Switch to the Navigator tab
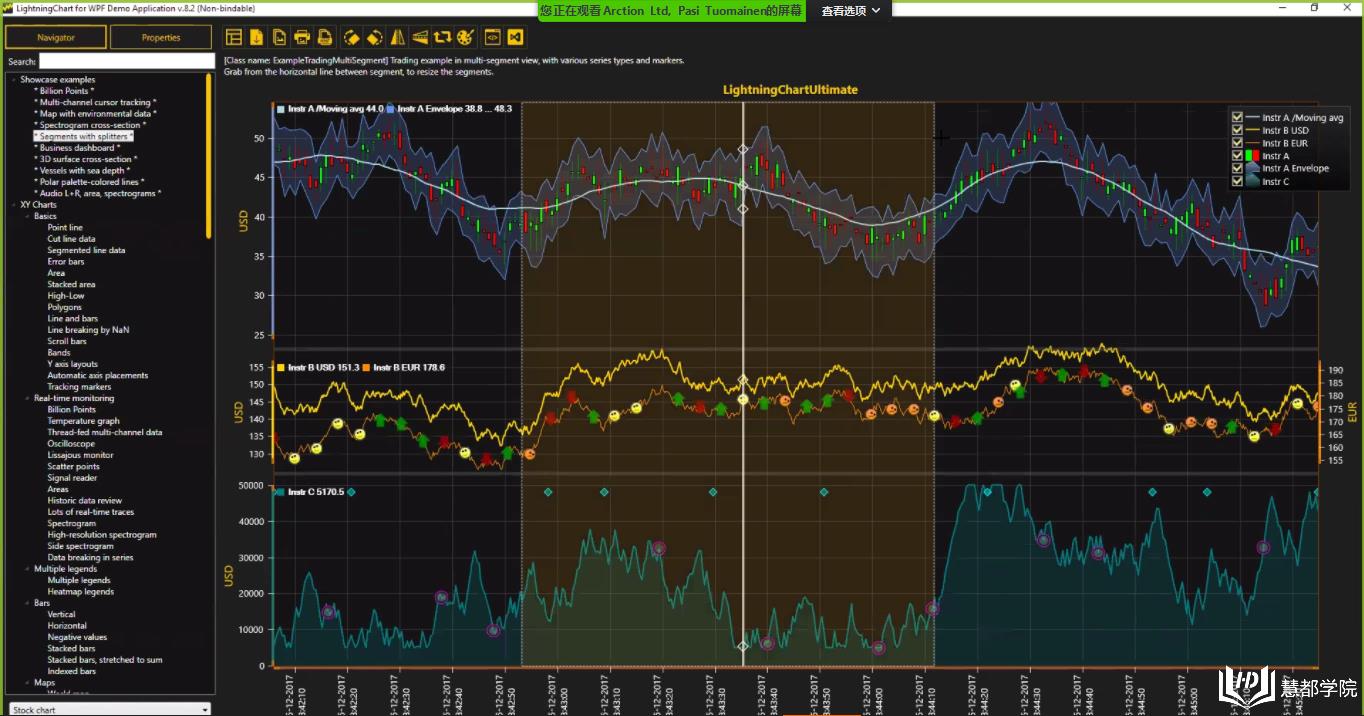The width and height of the screenshot is (1364, 716). pos(56,37)
